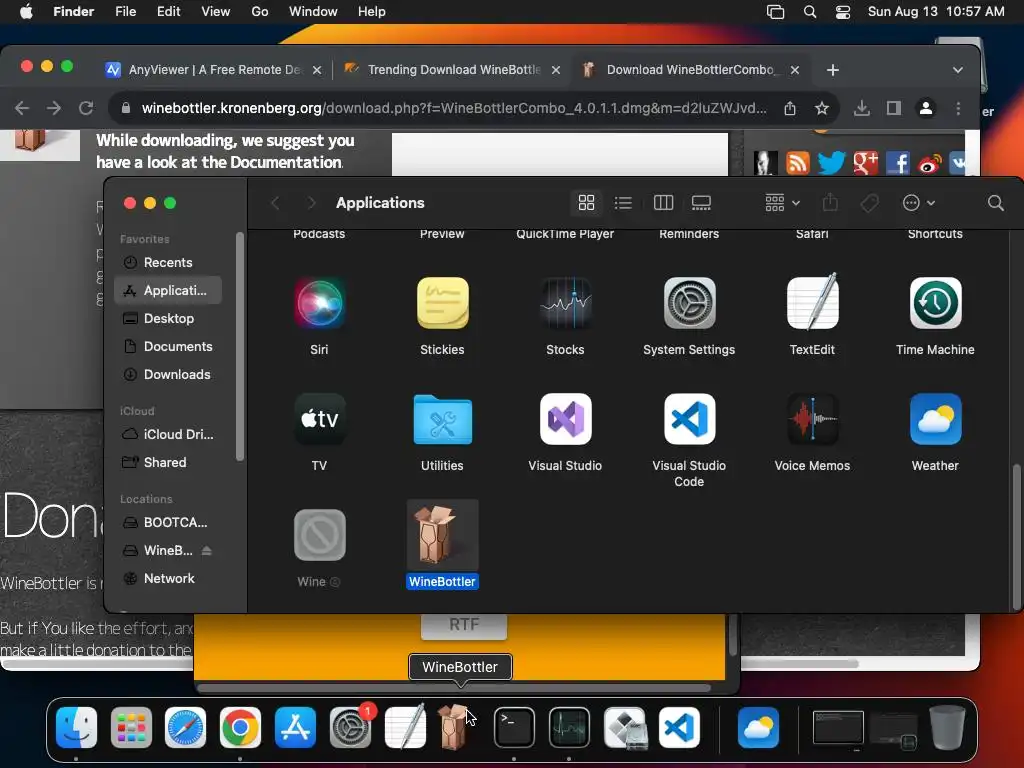This screenshot has width=1024, height=768.
Task: Open Chrome three-dot menu
Action: [x=958, y=108]
